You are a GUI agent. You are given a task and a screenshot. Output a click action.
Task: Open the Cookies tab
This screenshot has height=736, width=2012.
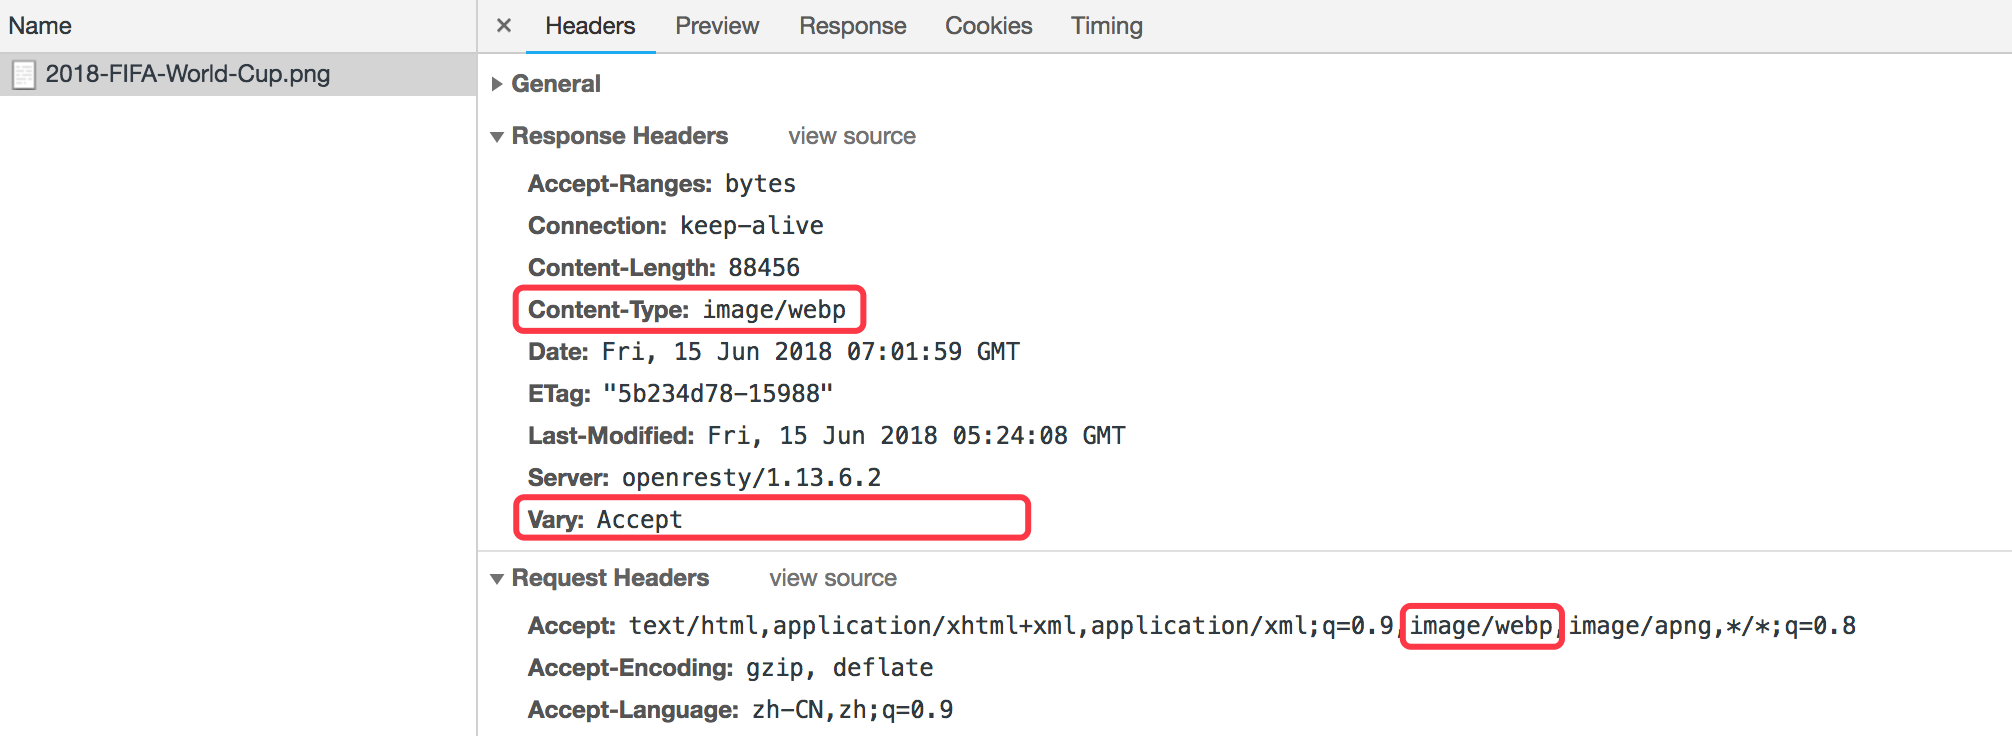pos(988,26)
